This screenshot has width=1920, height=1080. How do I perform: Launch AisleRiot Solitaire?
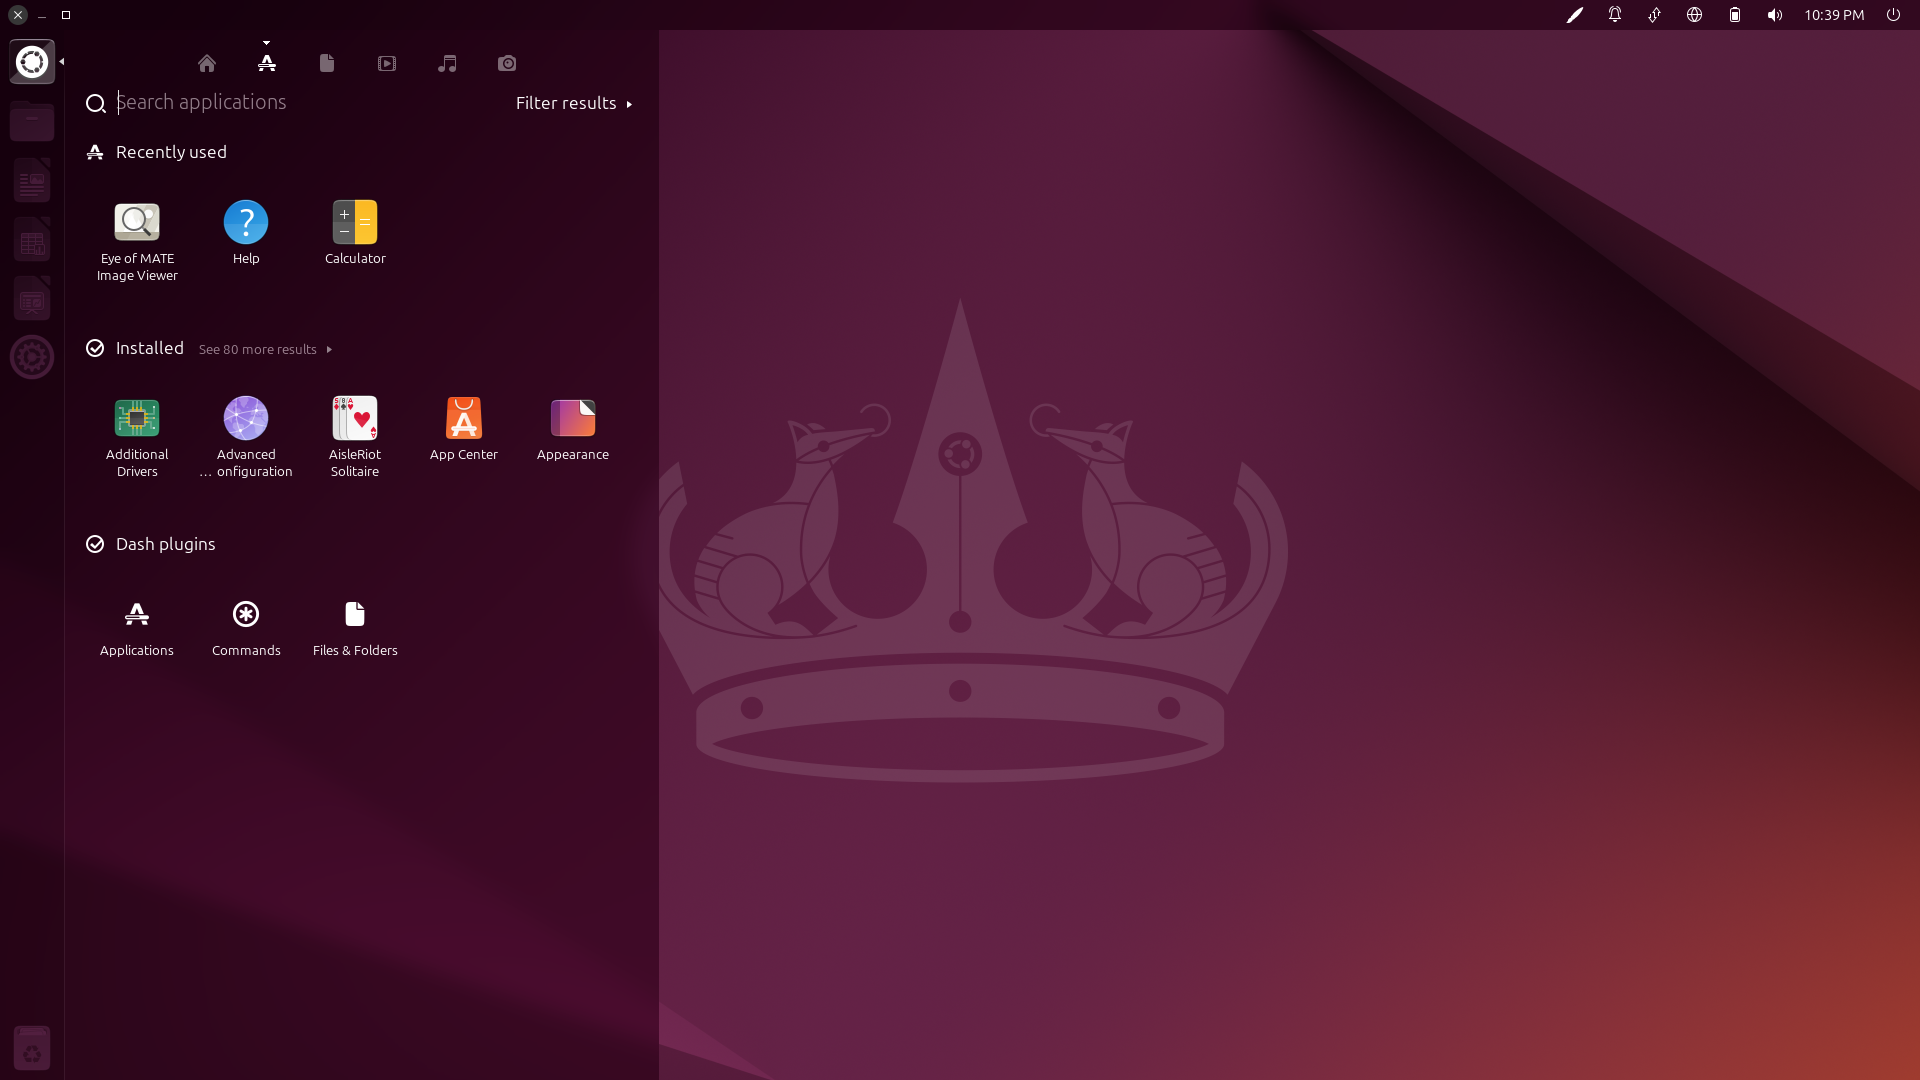[355, 419]
